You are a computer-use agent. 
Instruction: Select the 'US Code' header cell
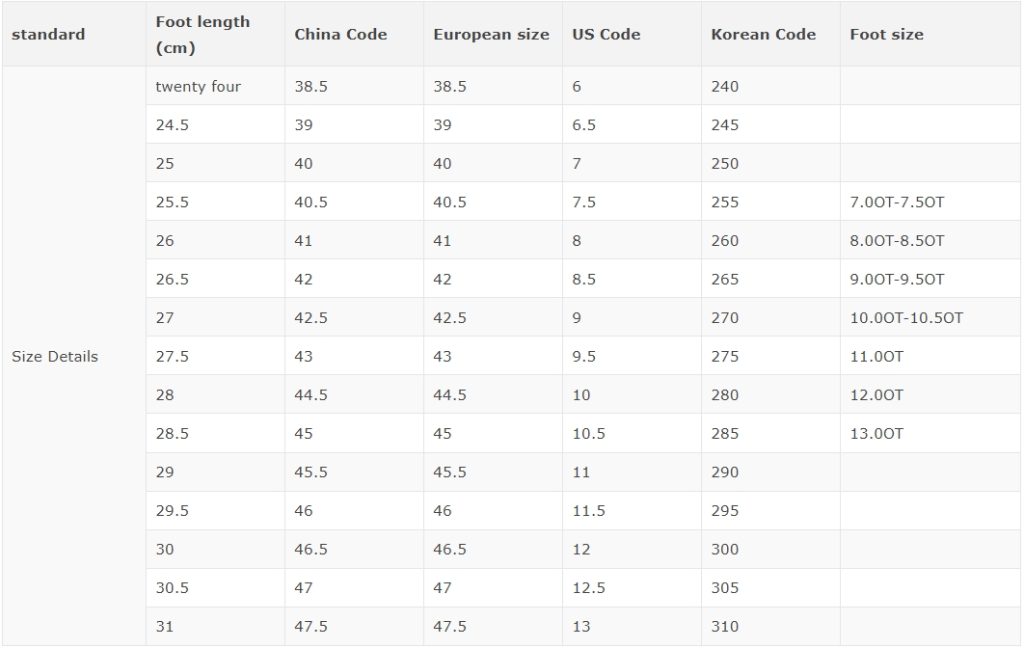tap(632, 34)
